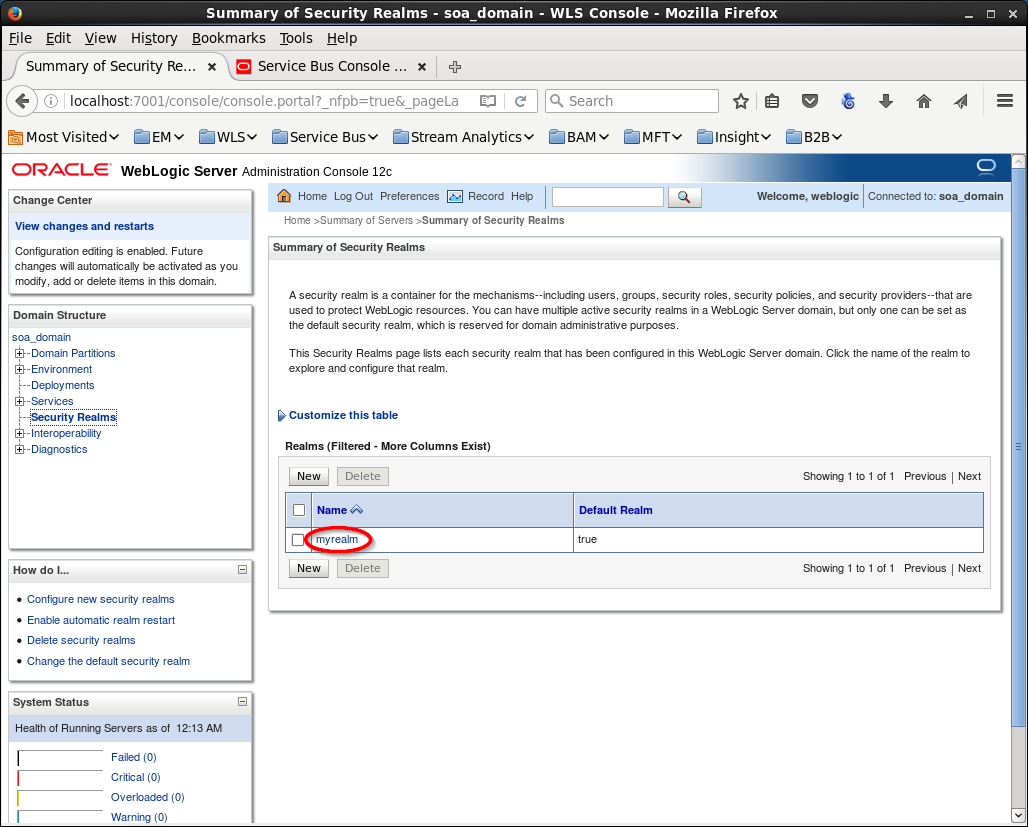Click the Firefox home icon
Image resolution: width=1028 pixels, height=827 pixels.
coord(924,101)
